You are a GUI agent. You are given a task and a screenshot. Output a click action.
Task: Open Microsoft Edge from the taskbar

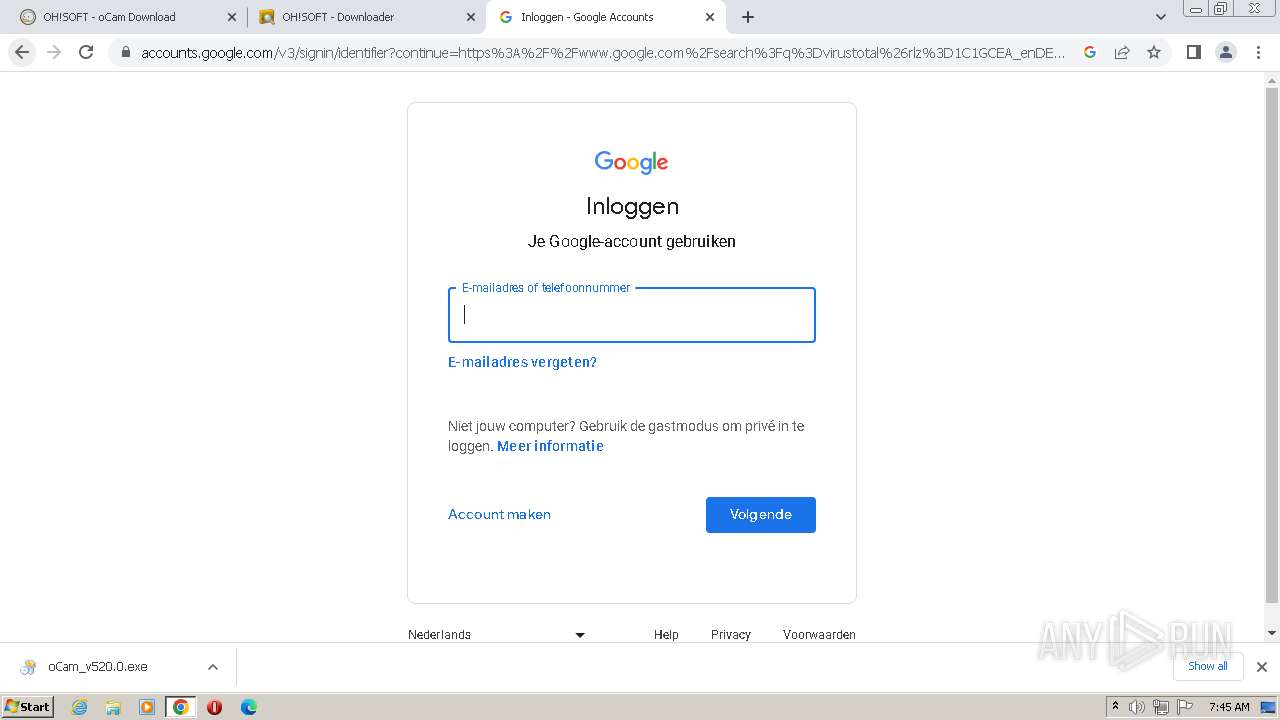tap(249, 707)
